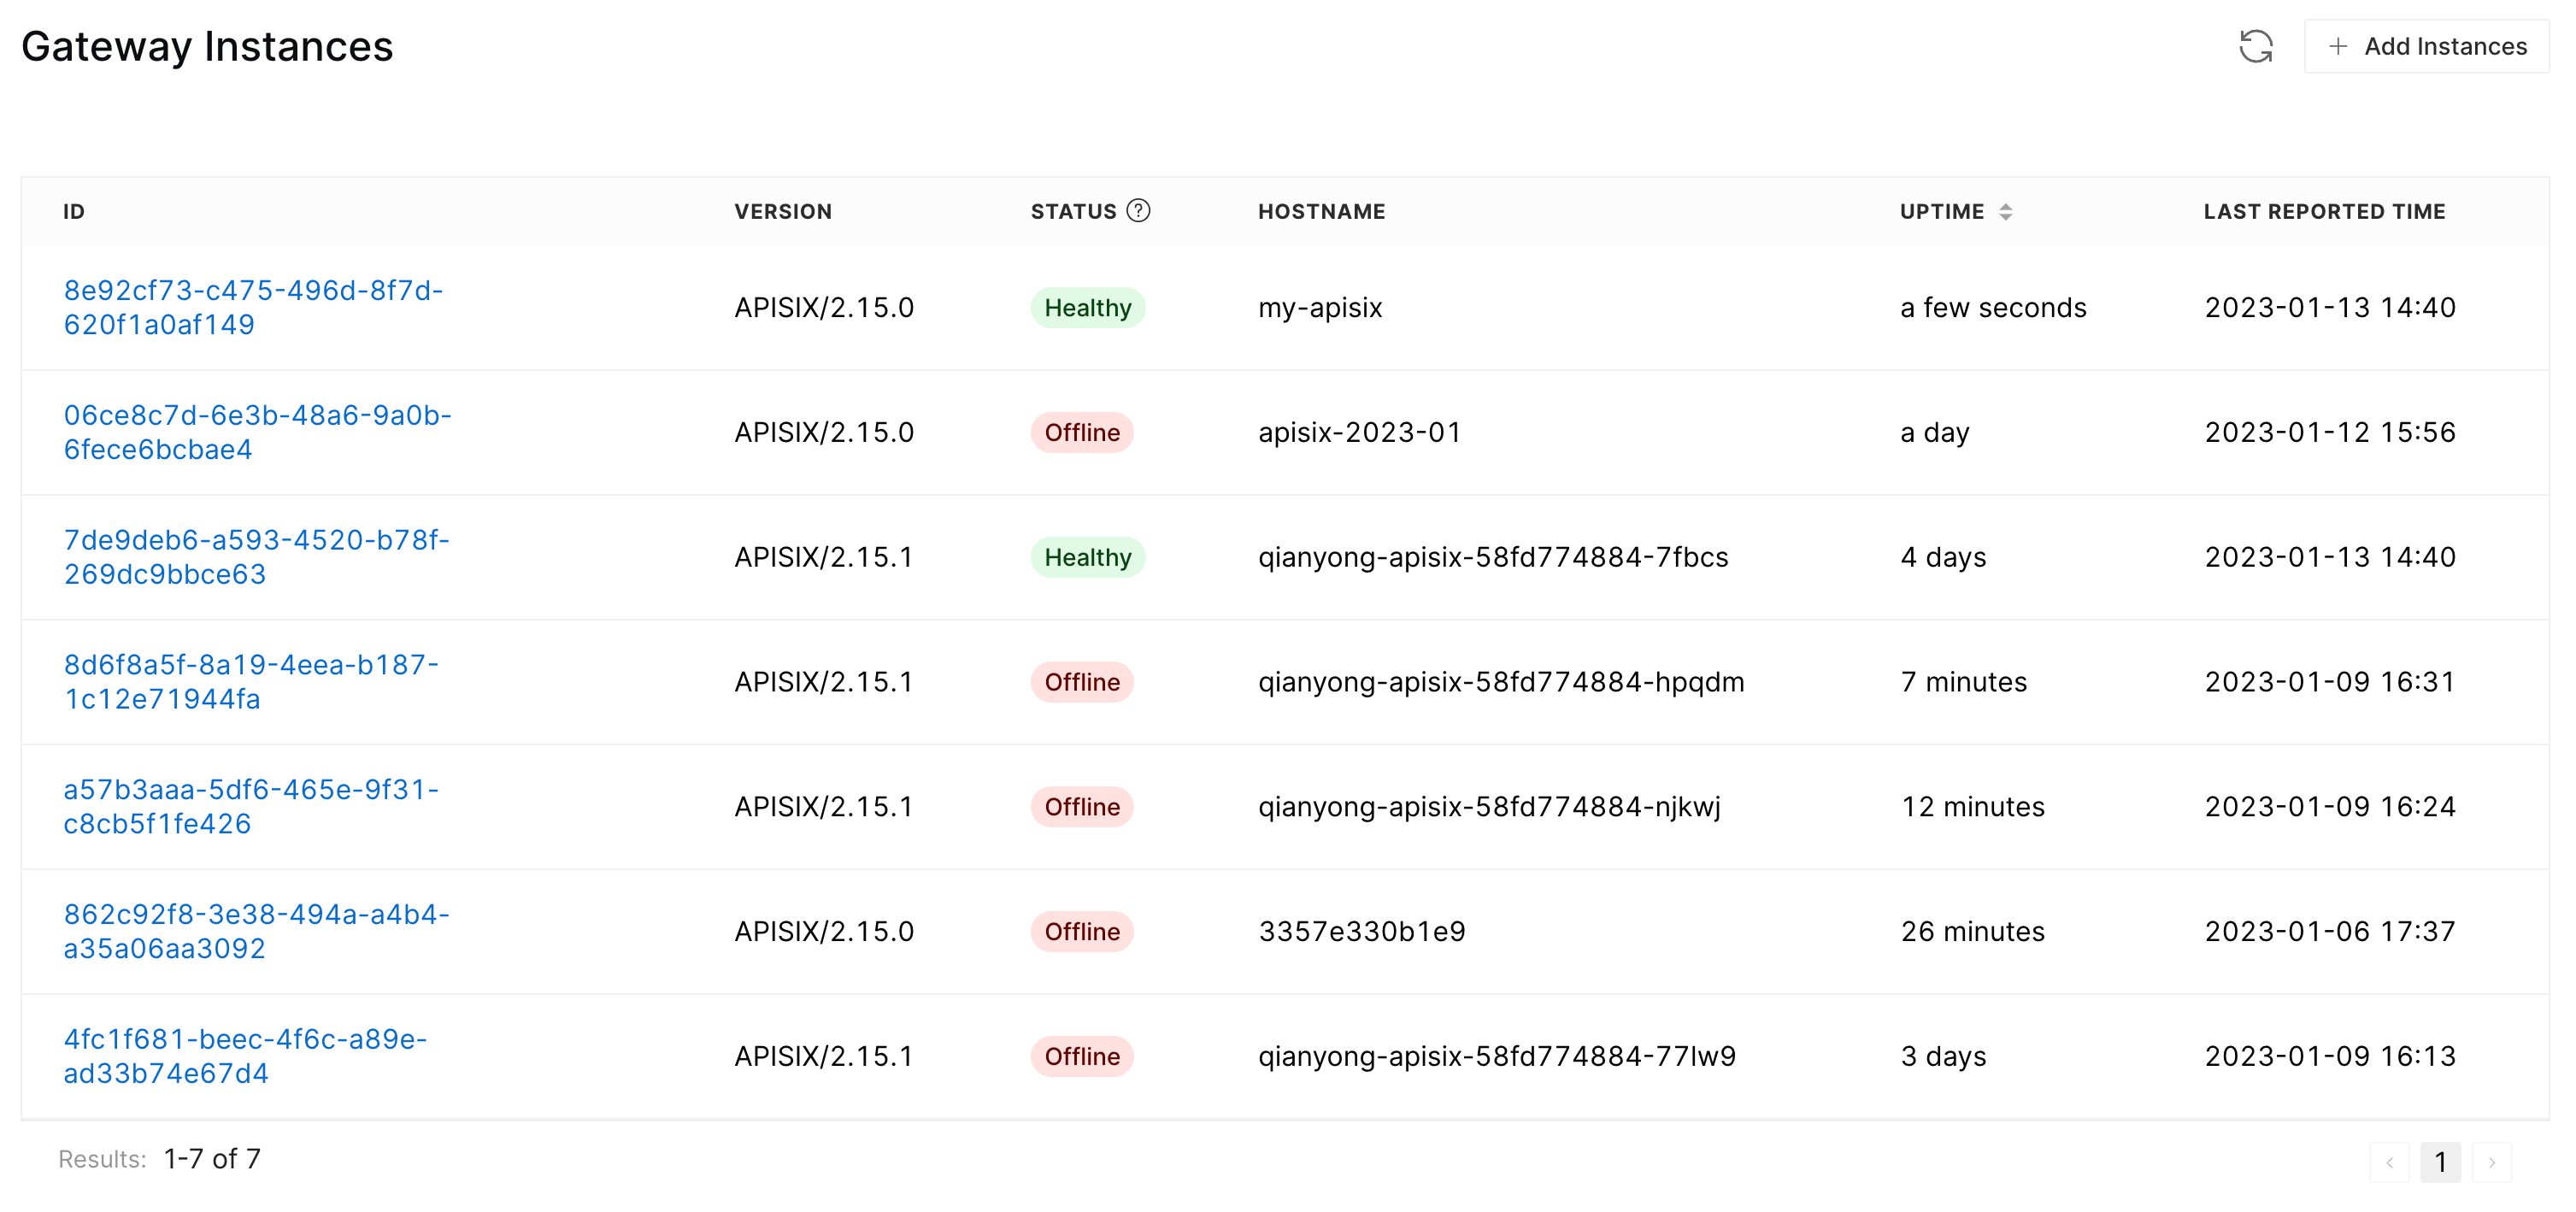
Task: Open instance 7de9deb6-a593-4520-b78f-269dc9bbce63
Action: pyautogui.click(x=256, y=557)
